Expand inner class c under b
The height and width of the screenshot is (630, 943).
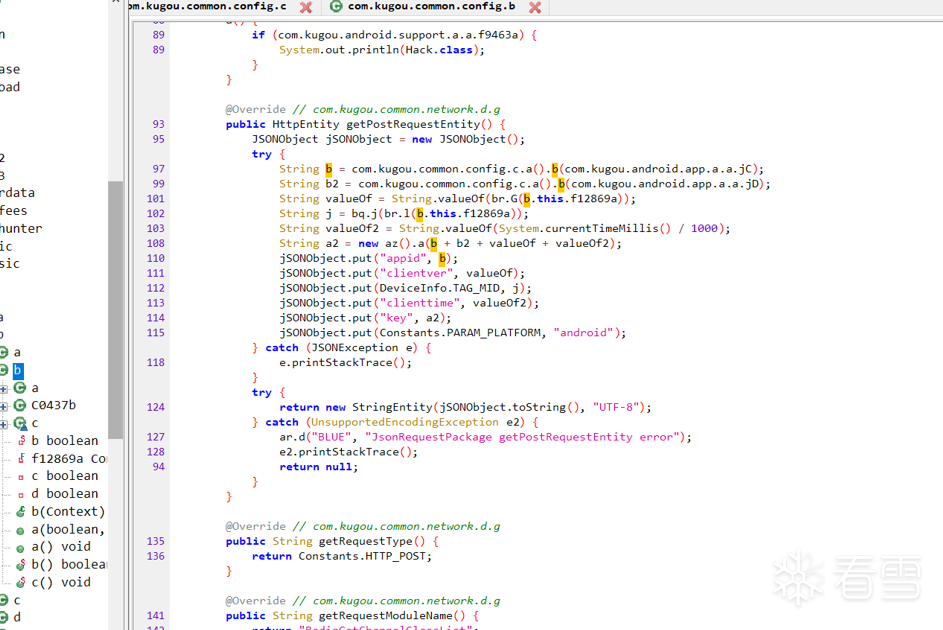pos(4,424)
